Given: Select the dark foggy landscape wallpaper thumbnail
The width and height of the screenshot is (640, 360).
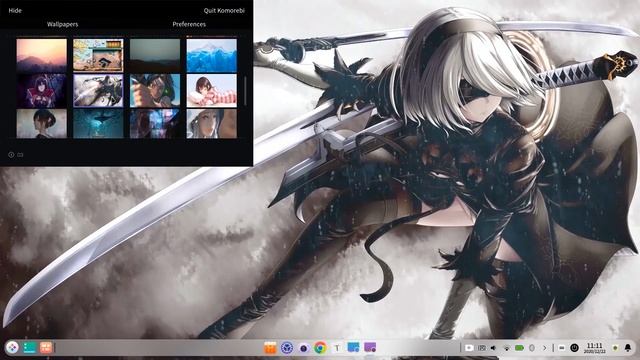Looking at the screenshot, I should [155, 56].
